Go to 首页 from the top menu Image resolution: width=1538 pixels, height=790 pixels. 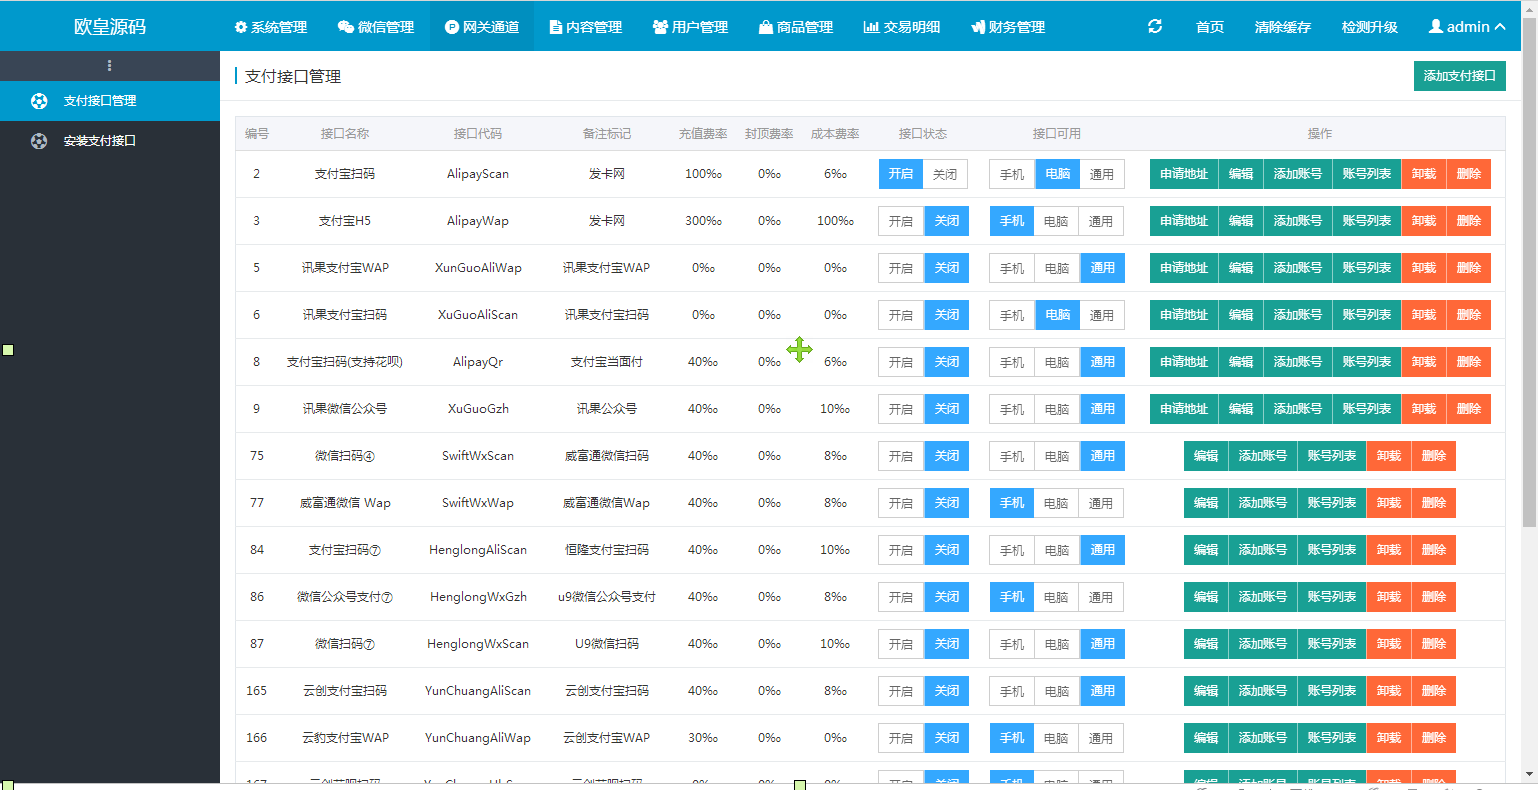tap(1209, 27)
